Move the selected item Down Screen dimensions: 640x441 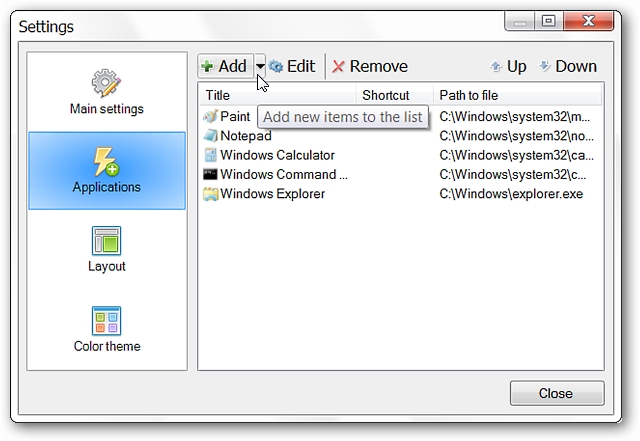point(568,66)
